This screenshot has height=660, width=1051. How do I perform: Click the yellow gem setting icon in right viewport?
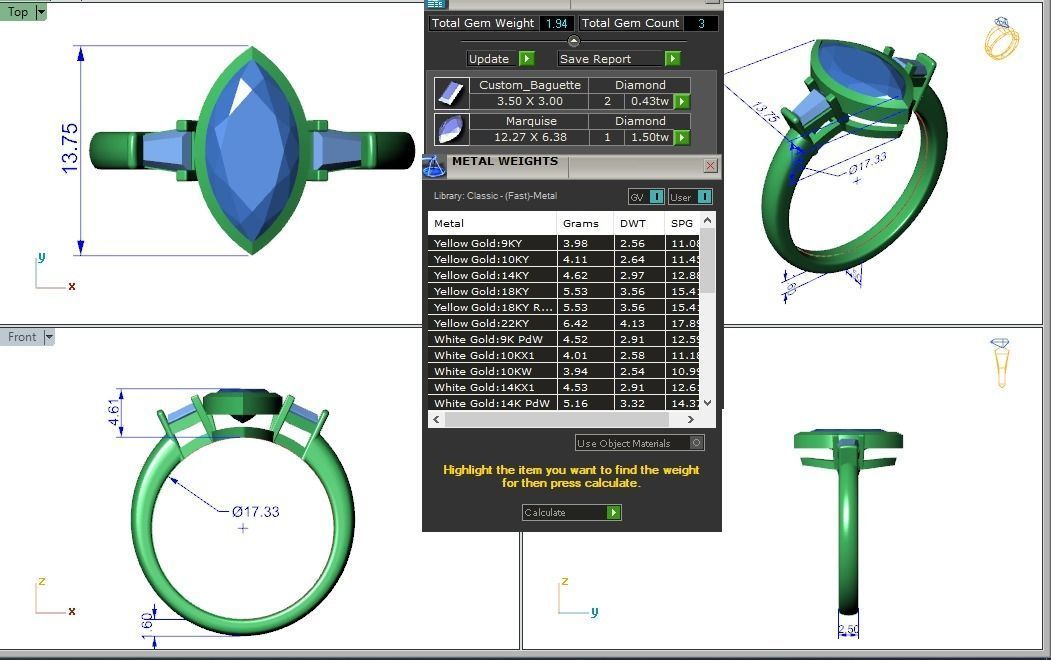point(1000,363)
